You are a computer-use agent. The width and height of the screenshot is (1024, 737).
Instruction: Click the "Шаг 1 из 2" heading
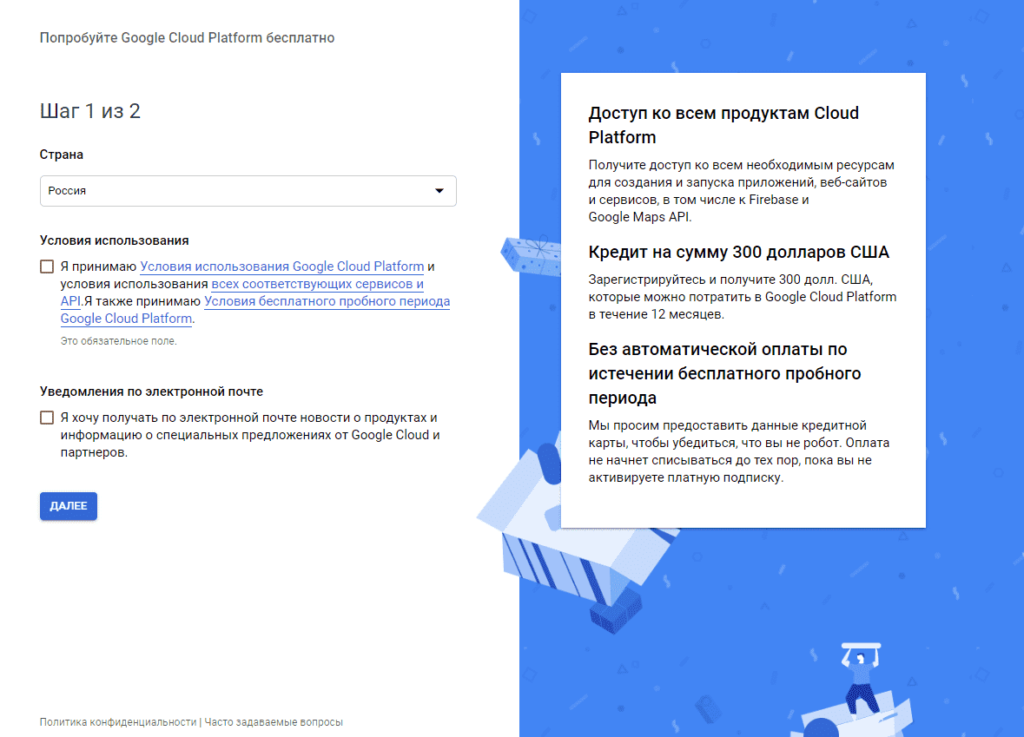[x=90, y=111]
